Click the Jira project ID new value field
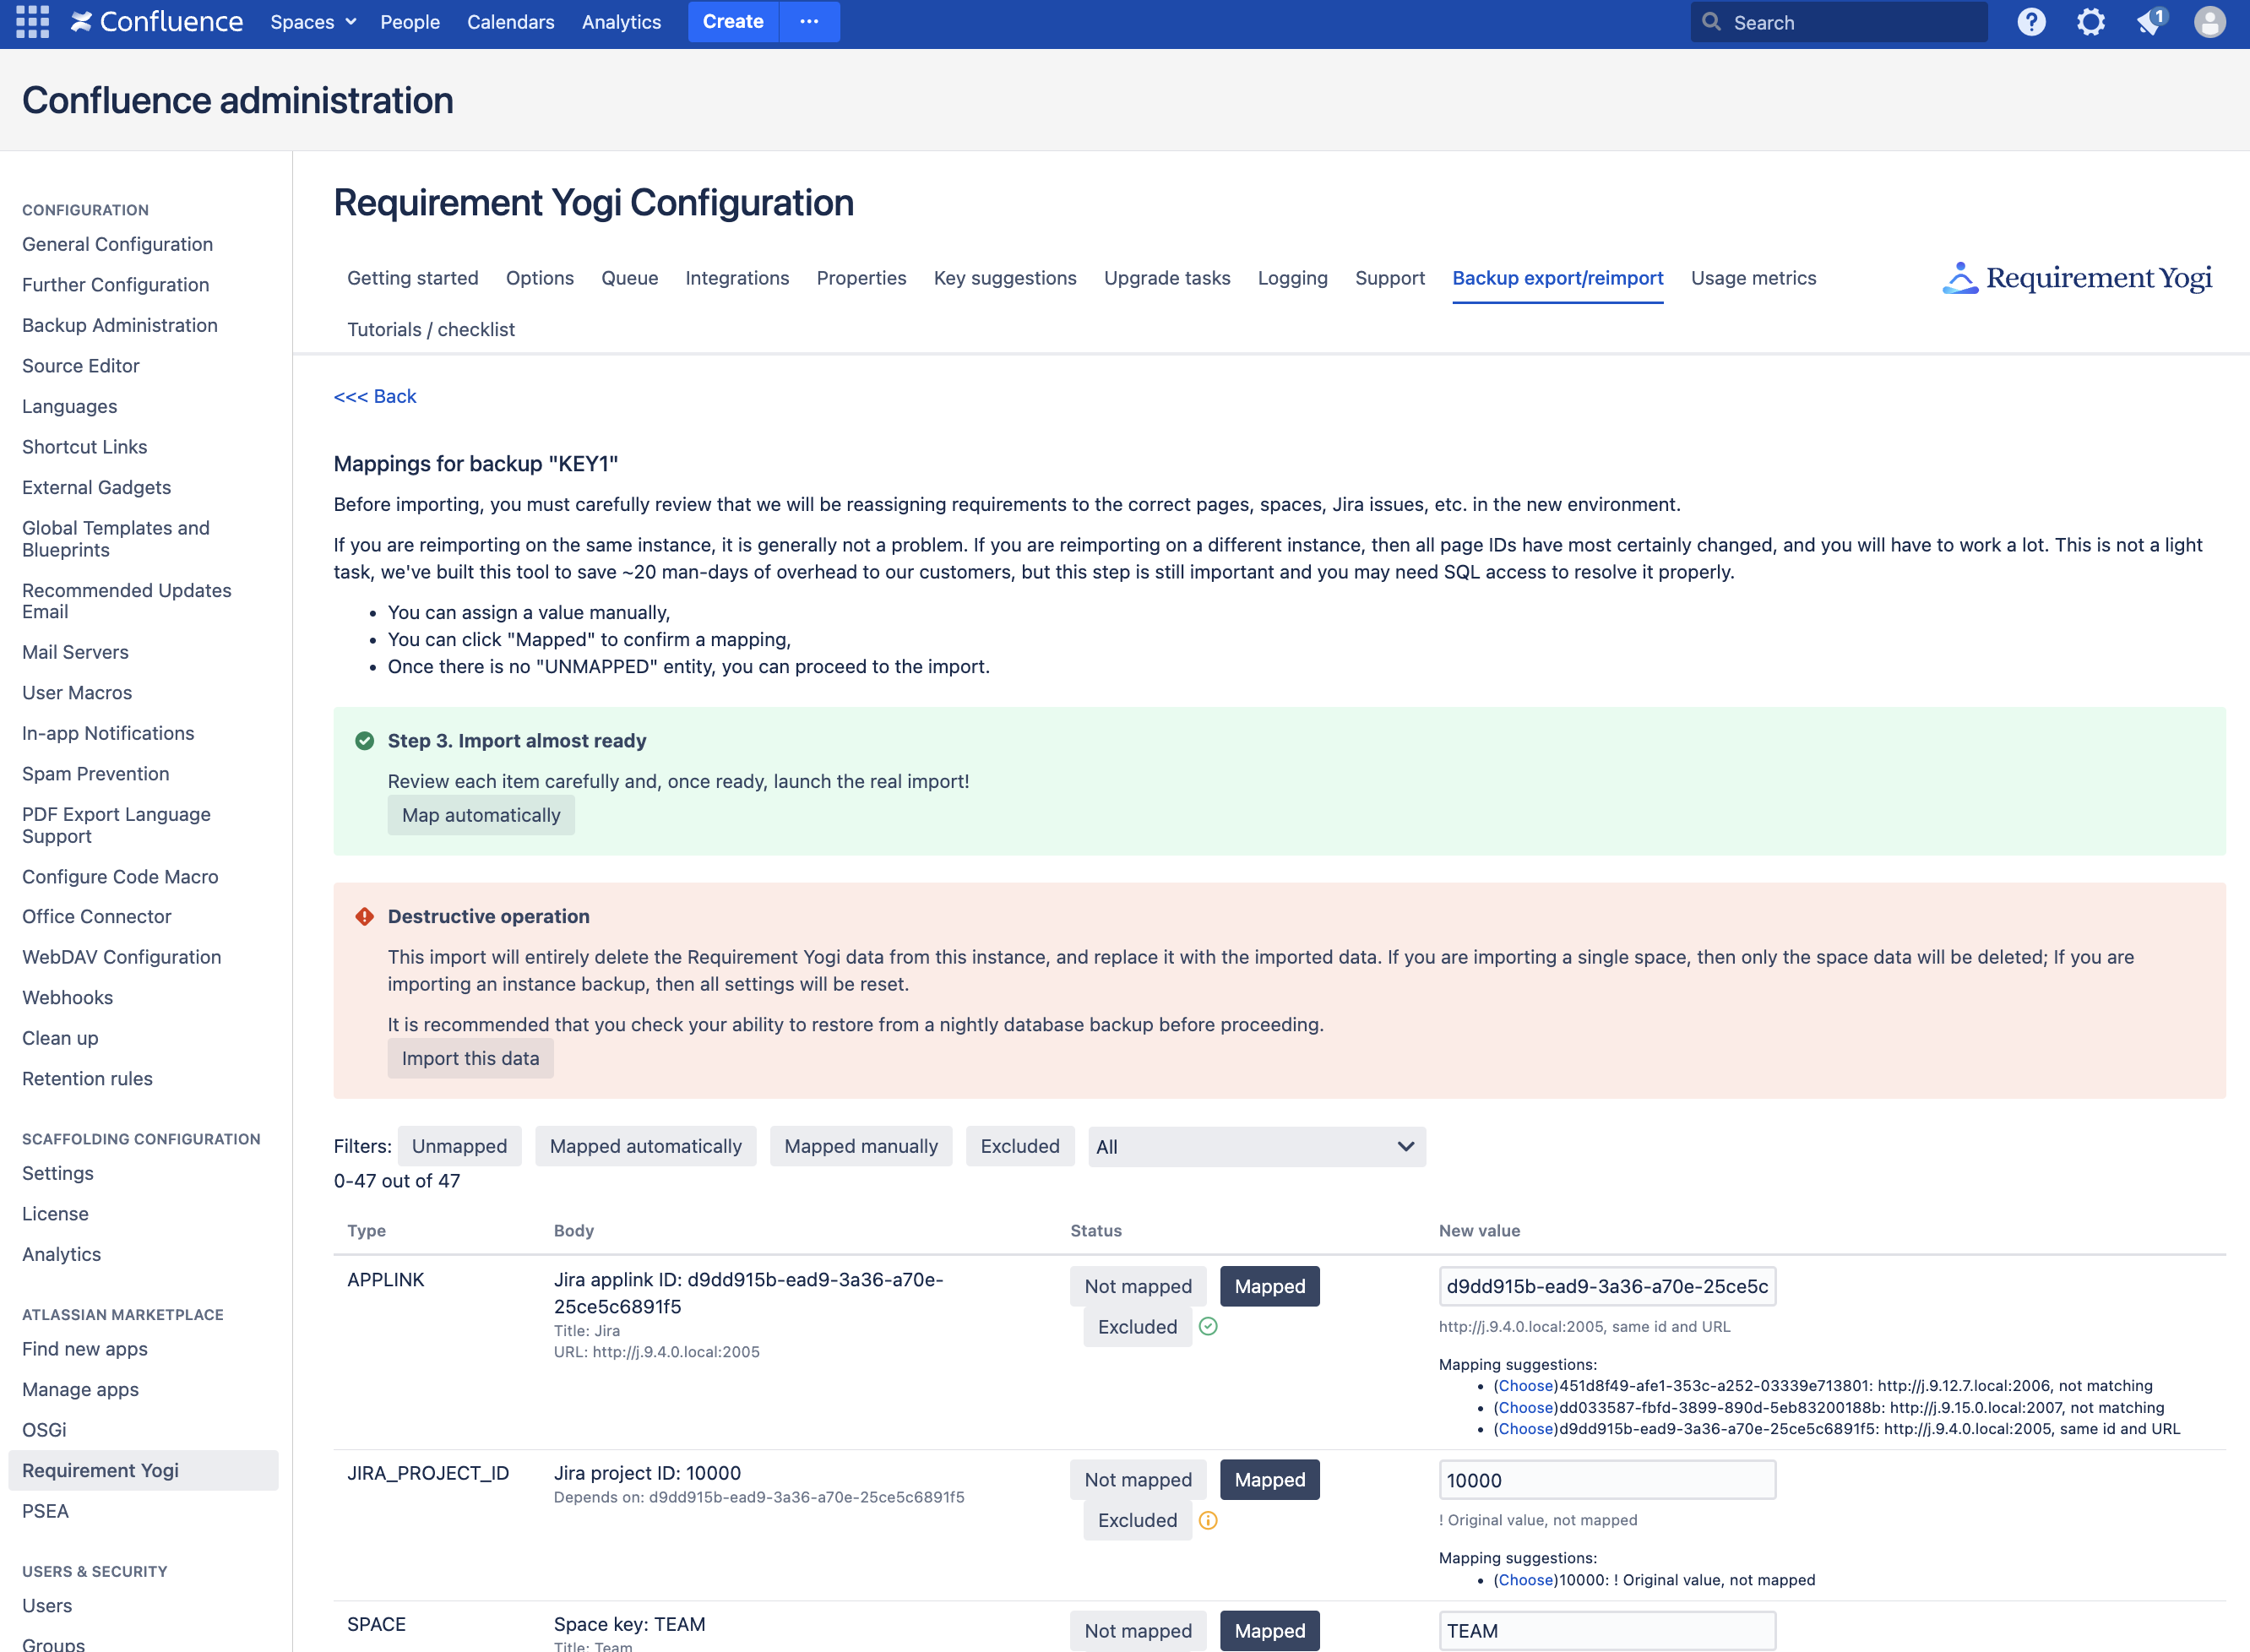Screen dimensions: 2250x1652 pyautogui.click(x=1606, y=1480)
